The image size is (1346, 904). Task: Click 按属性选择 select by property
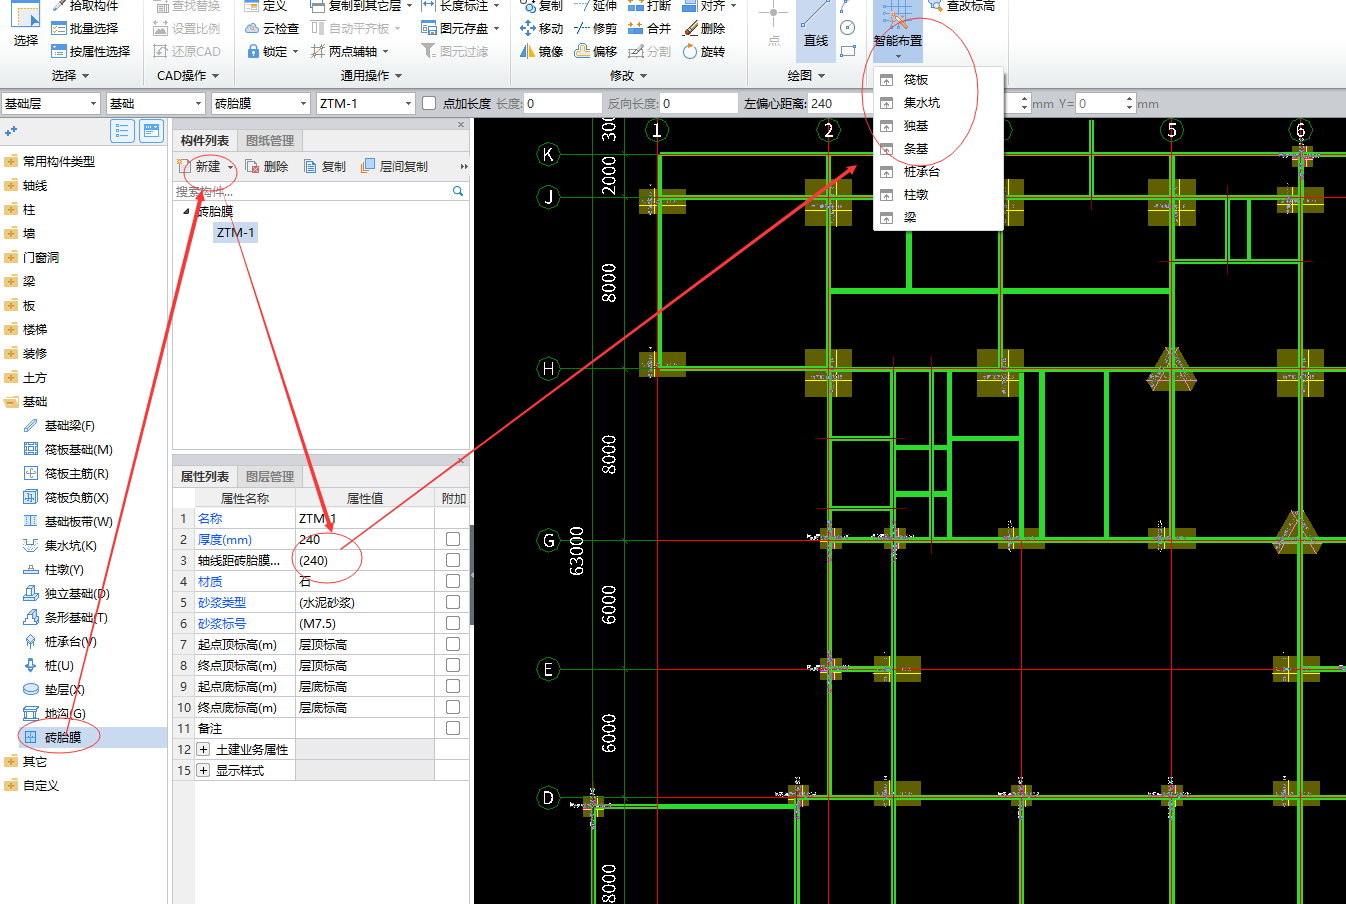pyautogui.click(x=90, y=51)
